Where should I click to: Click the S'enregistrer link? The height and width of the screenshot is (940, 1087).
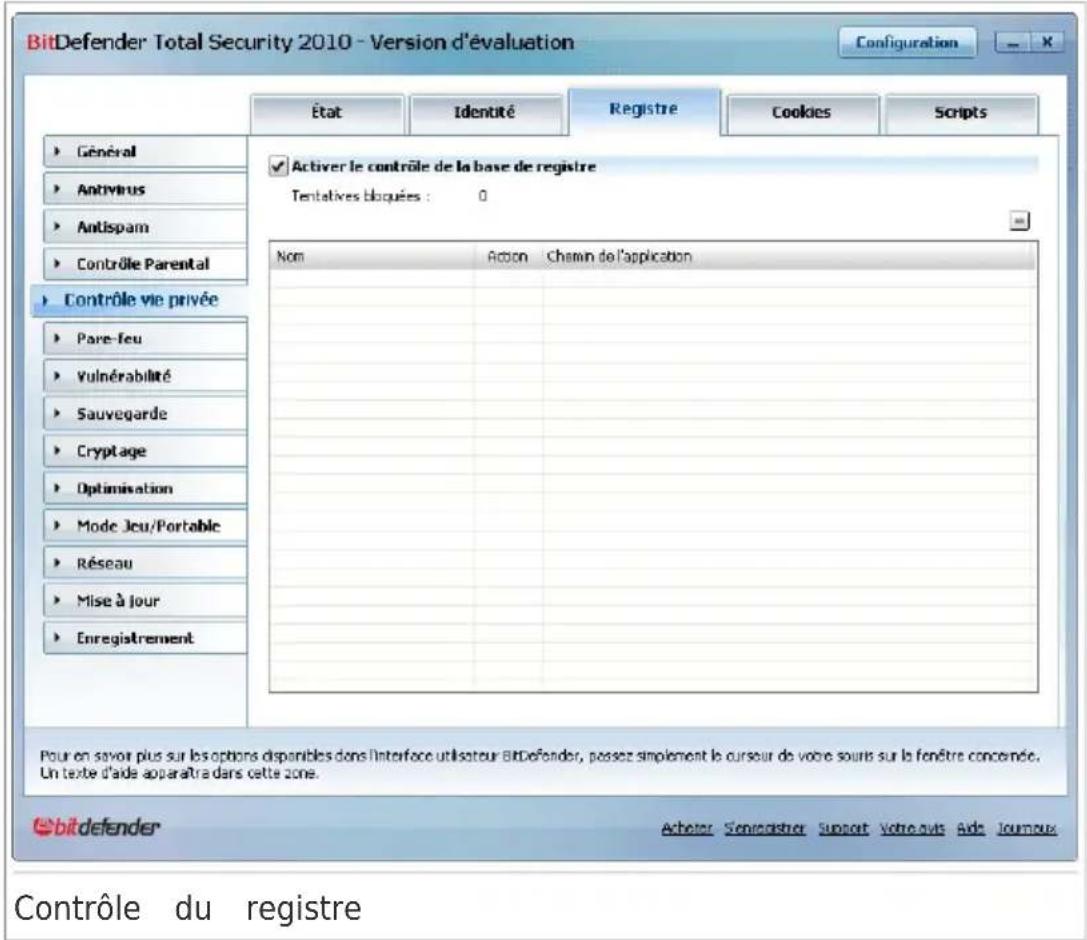765,828
